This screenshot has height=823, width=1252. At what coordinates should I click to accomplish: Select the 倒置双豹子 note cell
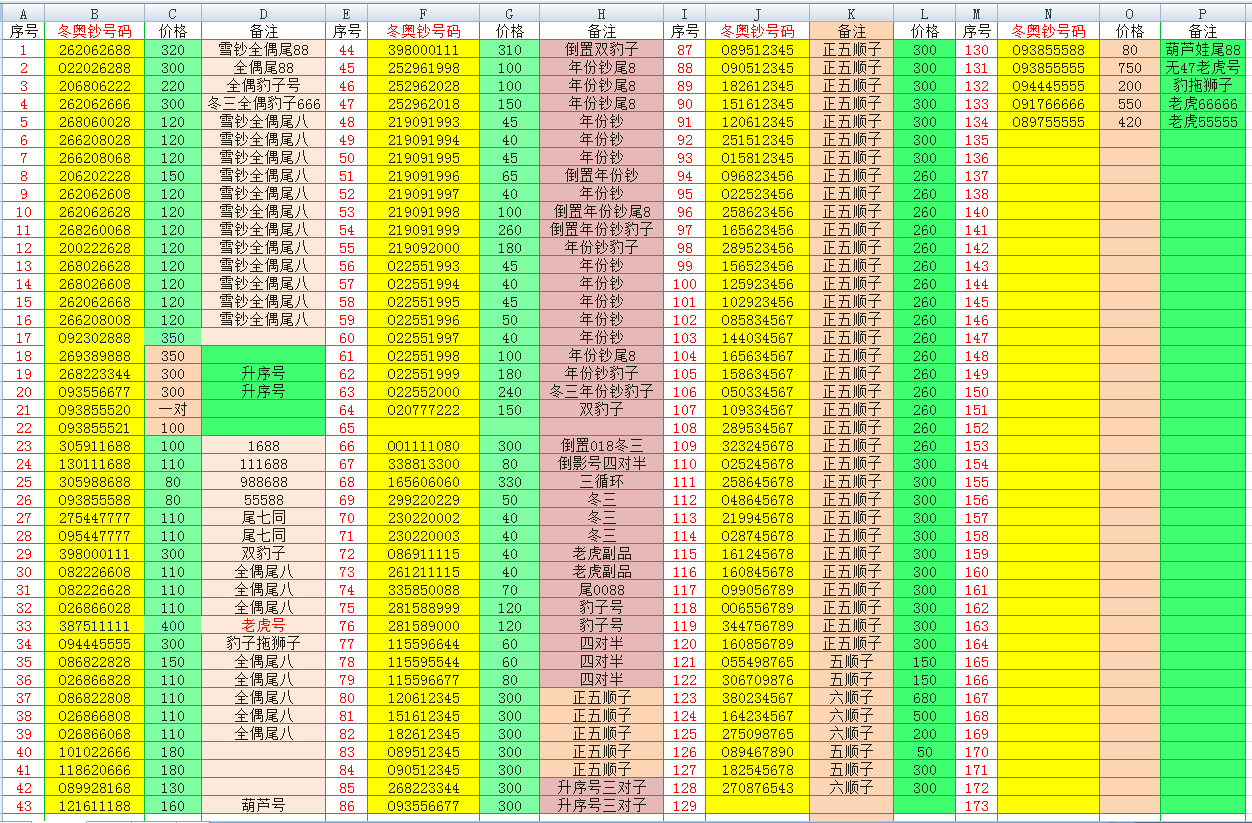point(601,50)
